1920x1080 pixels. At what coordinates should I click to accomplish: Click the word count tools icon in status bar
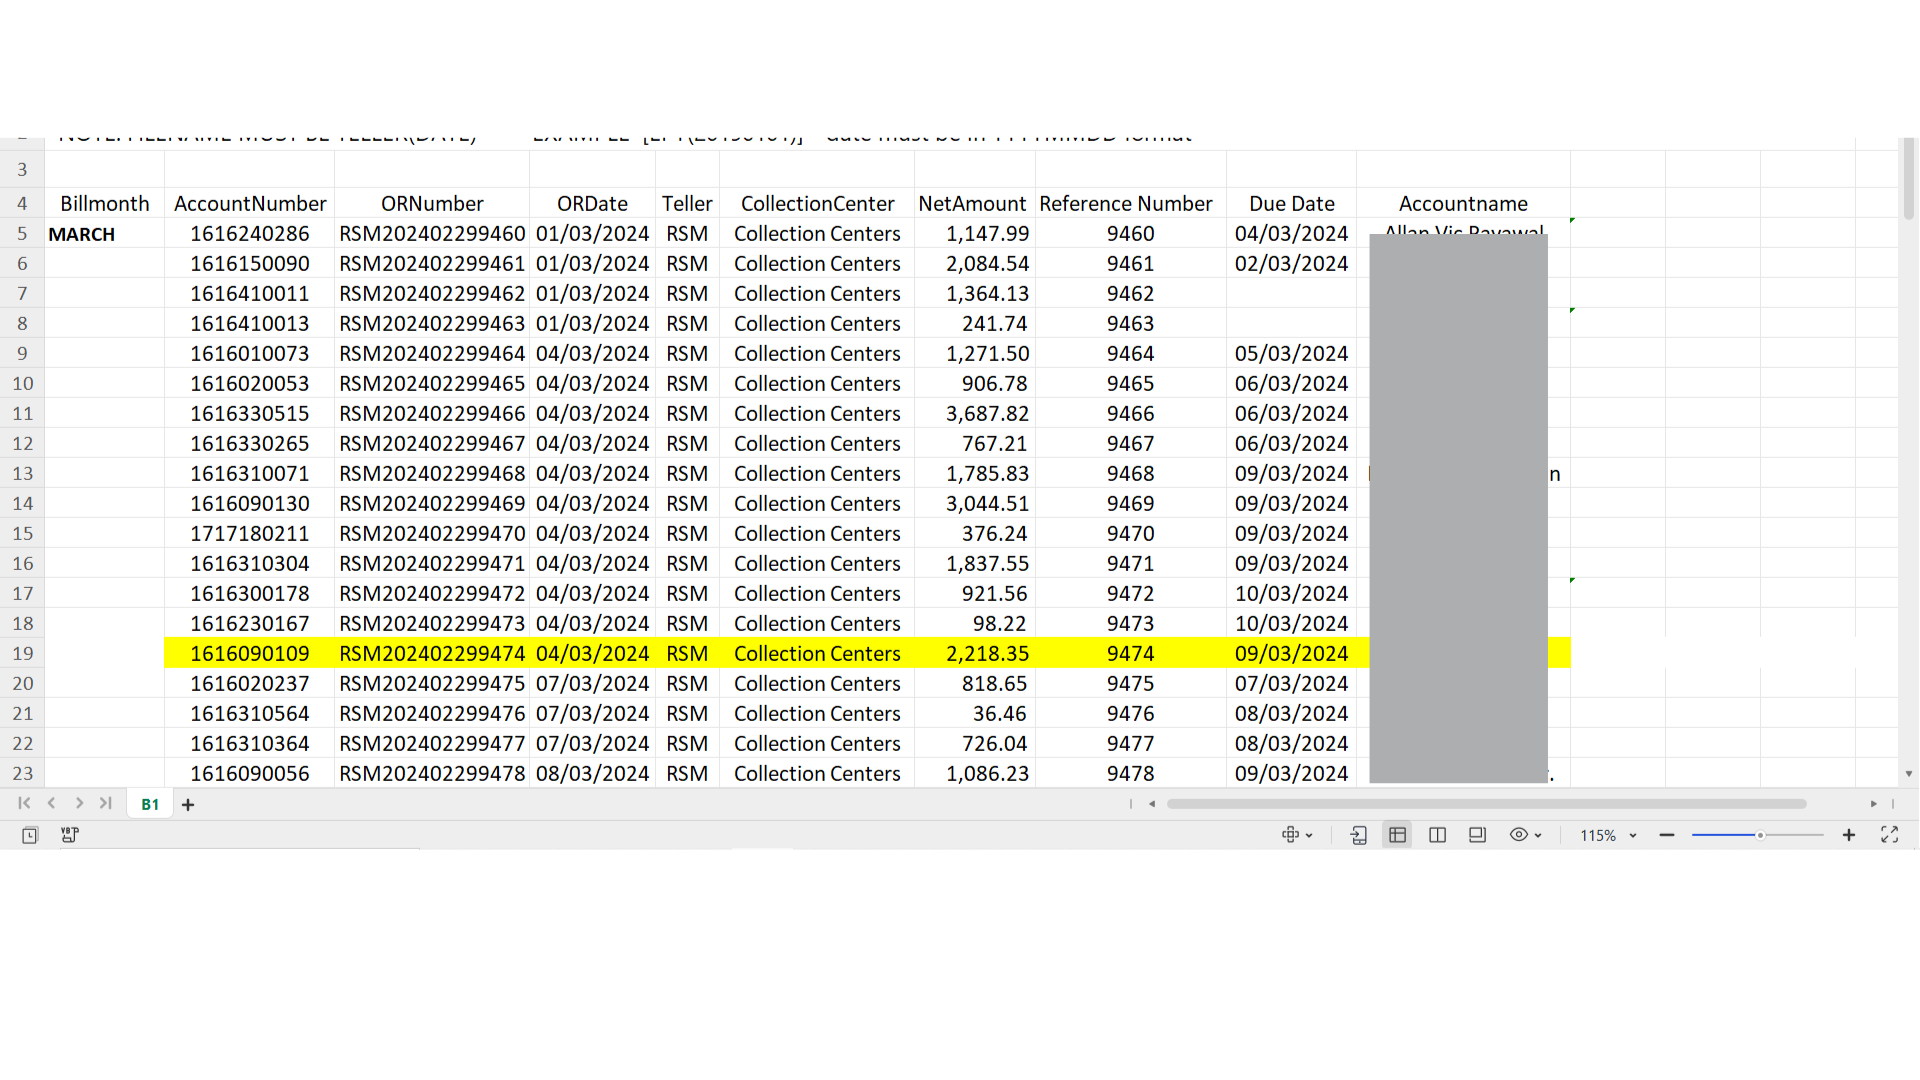70,835
